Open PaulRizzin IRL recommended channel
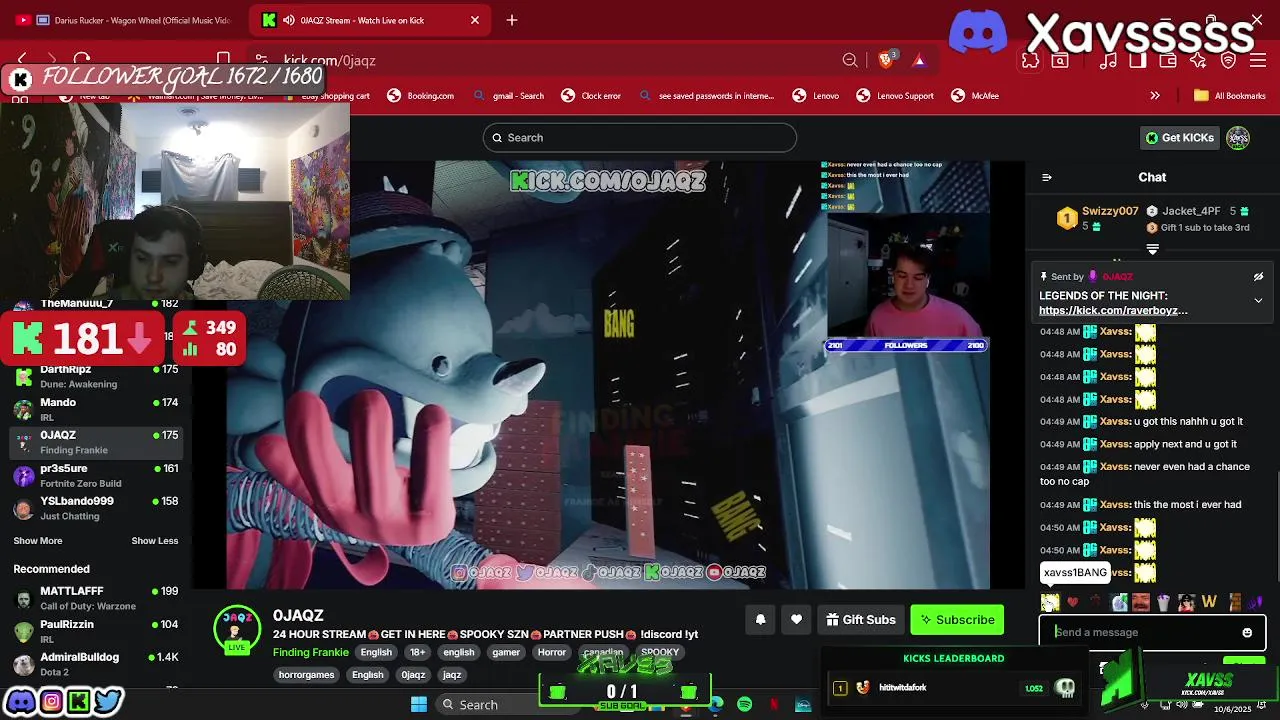The height and width of the screenshot is (720, 1280). [96, 631]
